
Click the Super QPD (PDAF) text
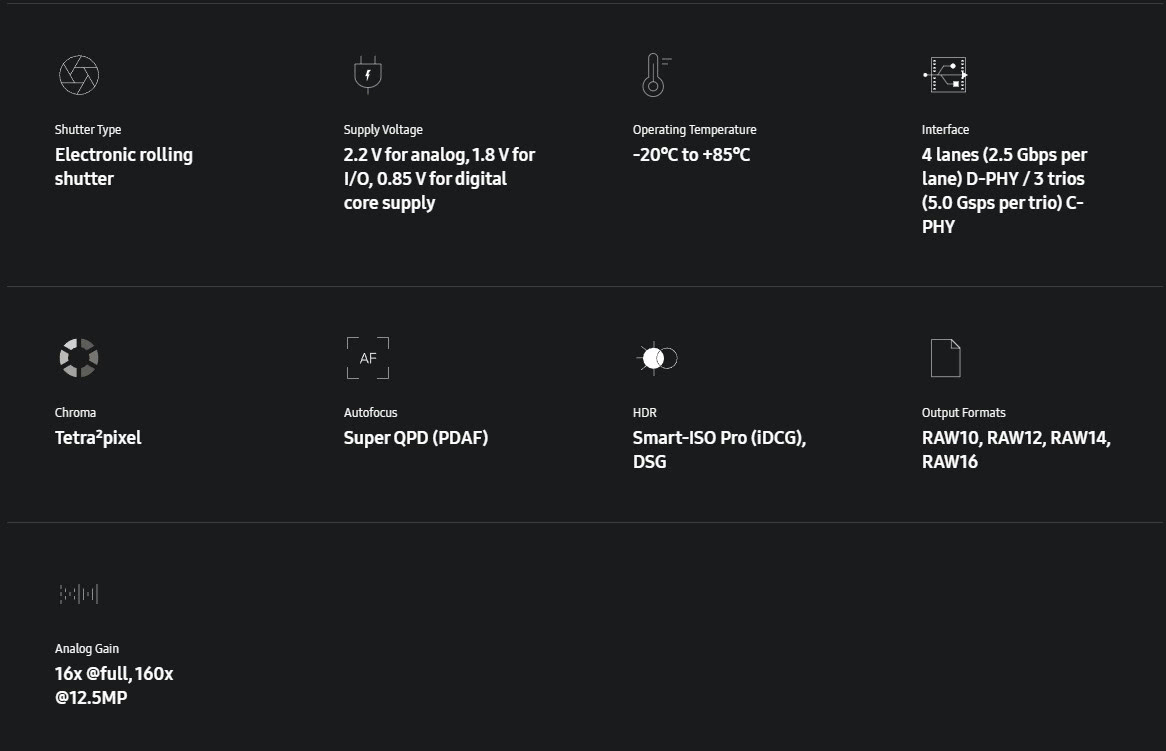point(416,437)
